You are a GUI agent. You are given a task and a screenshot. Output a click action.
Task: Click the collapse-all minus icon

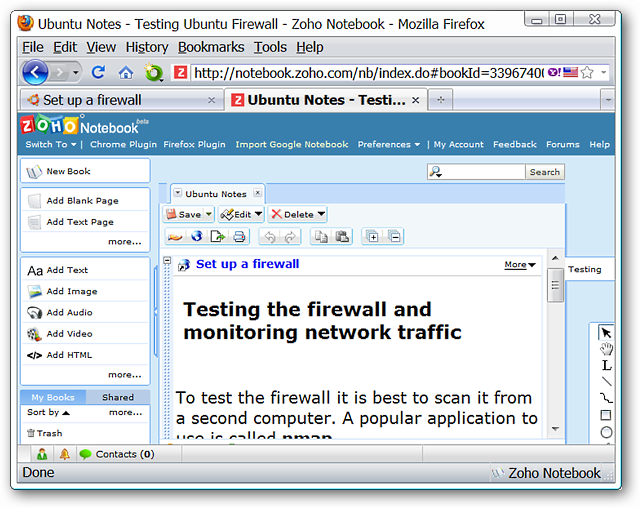coord(394,236)
